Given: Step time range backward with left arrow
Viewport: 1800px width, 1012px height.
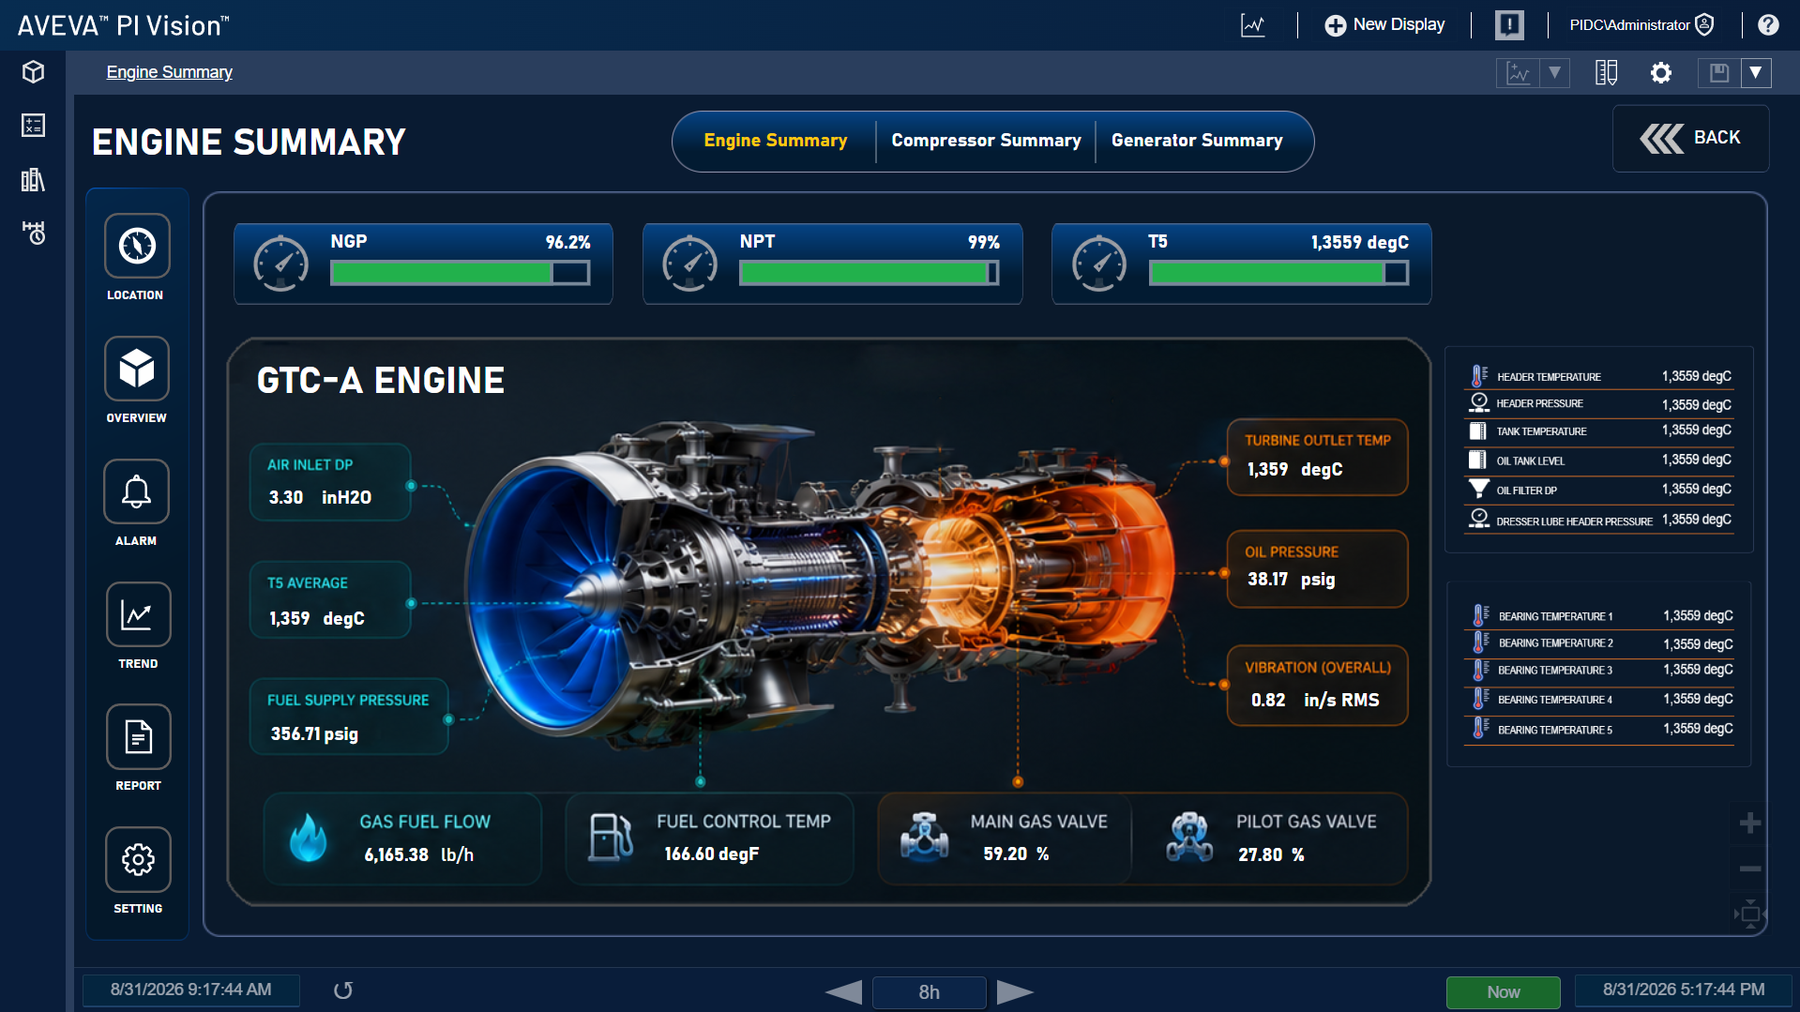Looking at the screenshot, I should point(844,992).
